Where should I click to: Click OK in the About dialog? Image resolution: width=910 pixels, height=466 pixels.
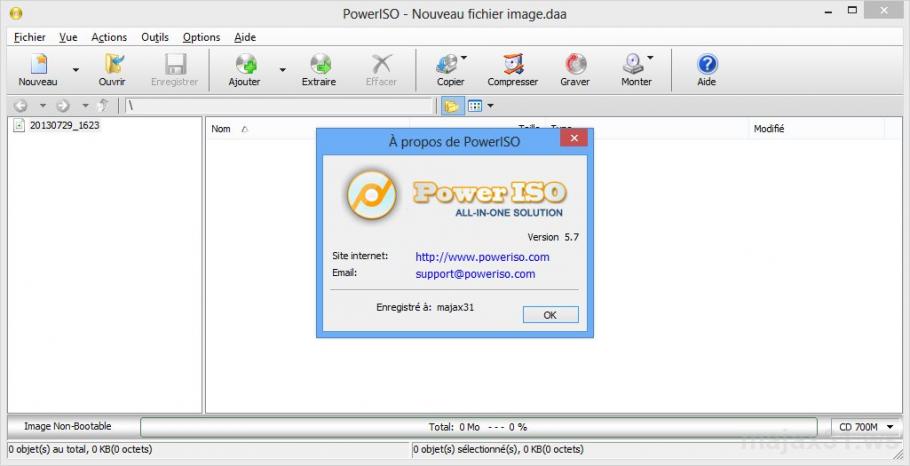point(550,315)
